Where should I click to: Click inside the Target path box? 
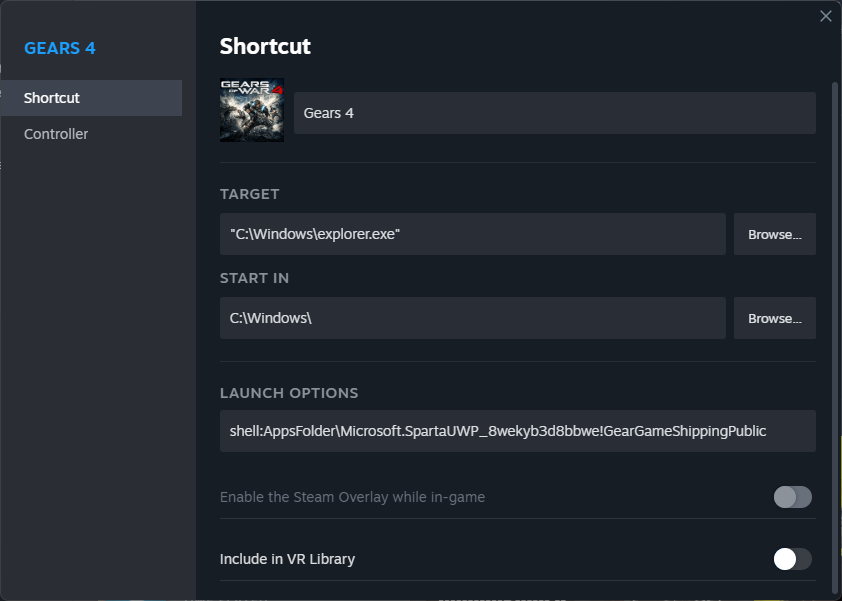coord(472,233)
